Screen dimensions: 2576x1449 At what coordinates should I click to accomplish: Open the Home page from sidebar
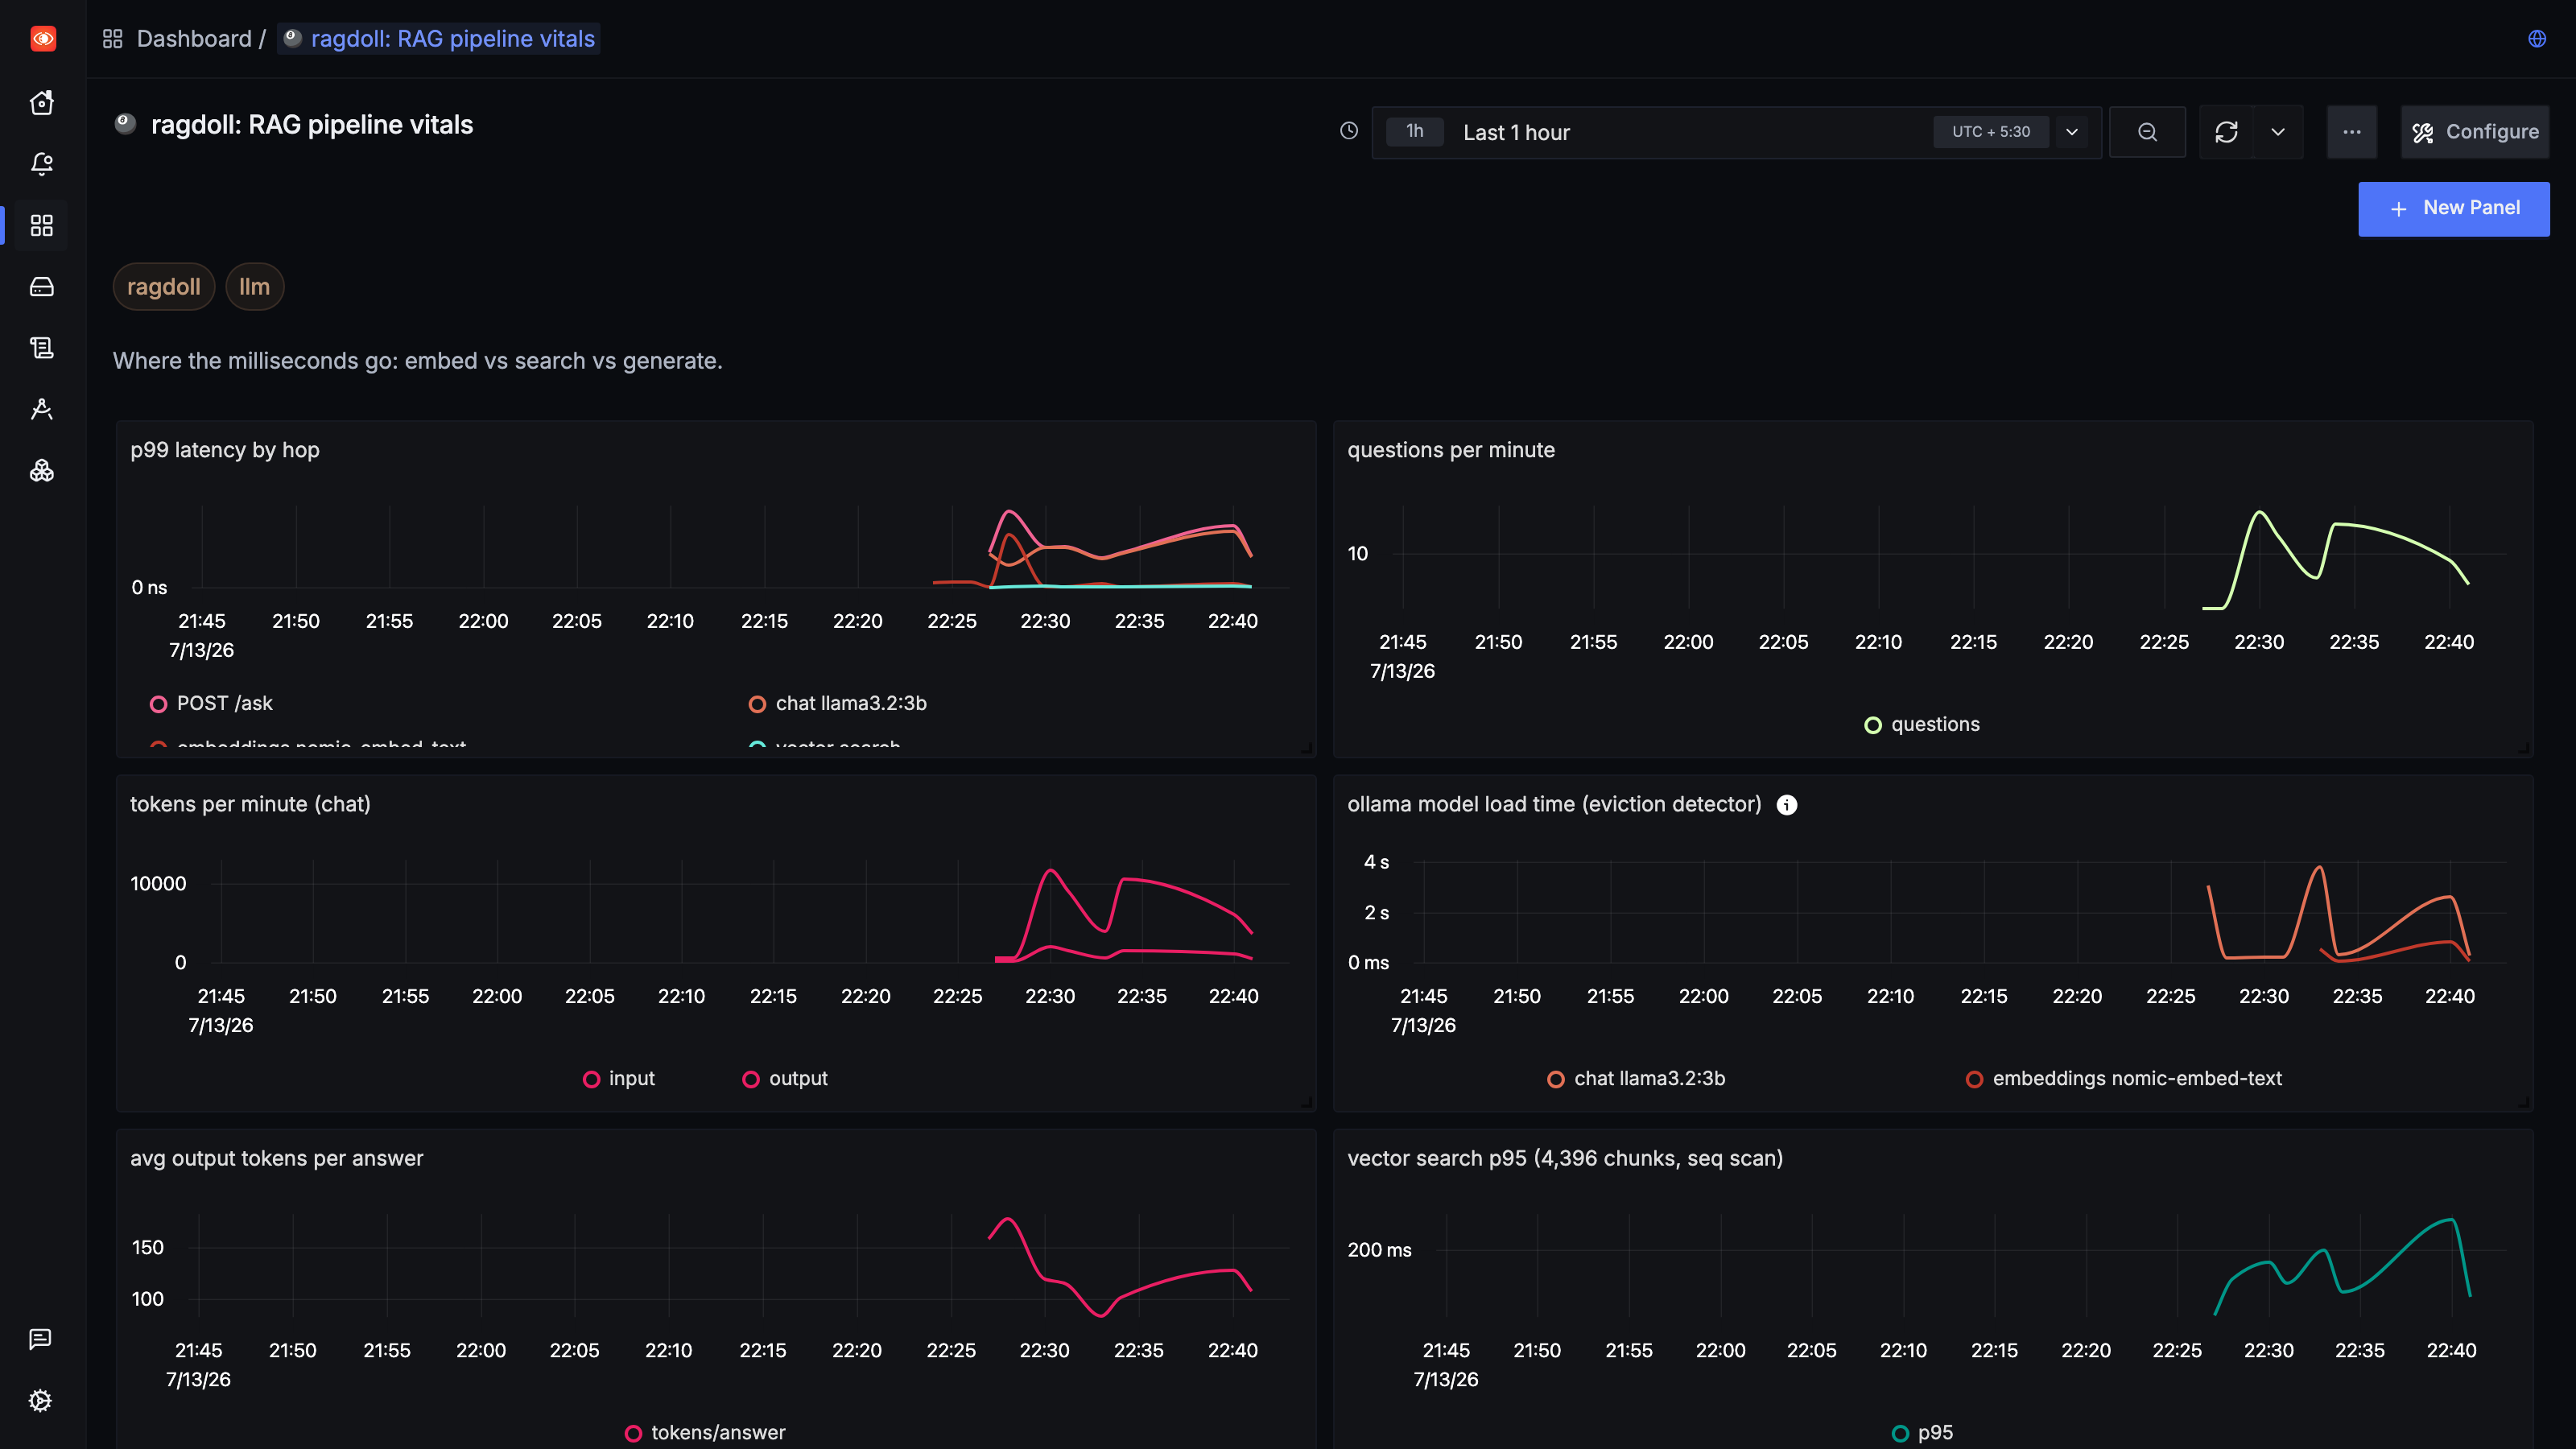(x=42, y=103)
